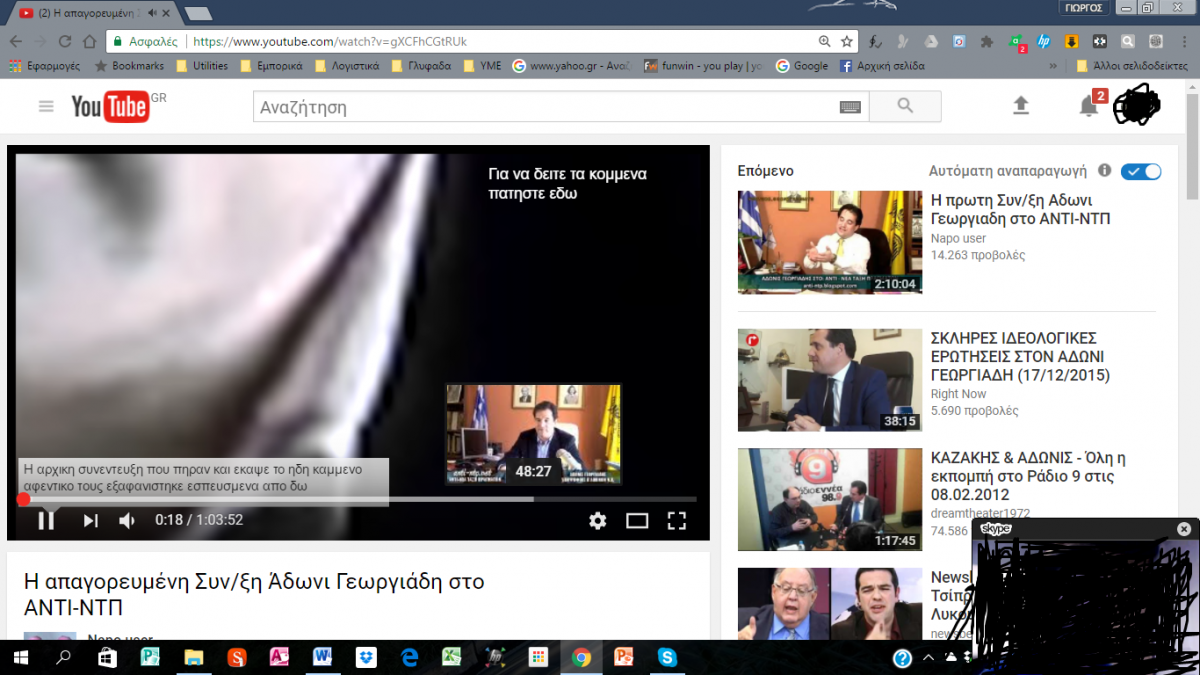Skip to next video in player

pyautogui.click(x=90, y=520)
